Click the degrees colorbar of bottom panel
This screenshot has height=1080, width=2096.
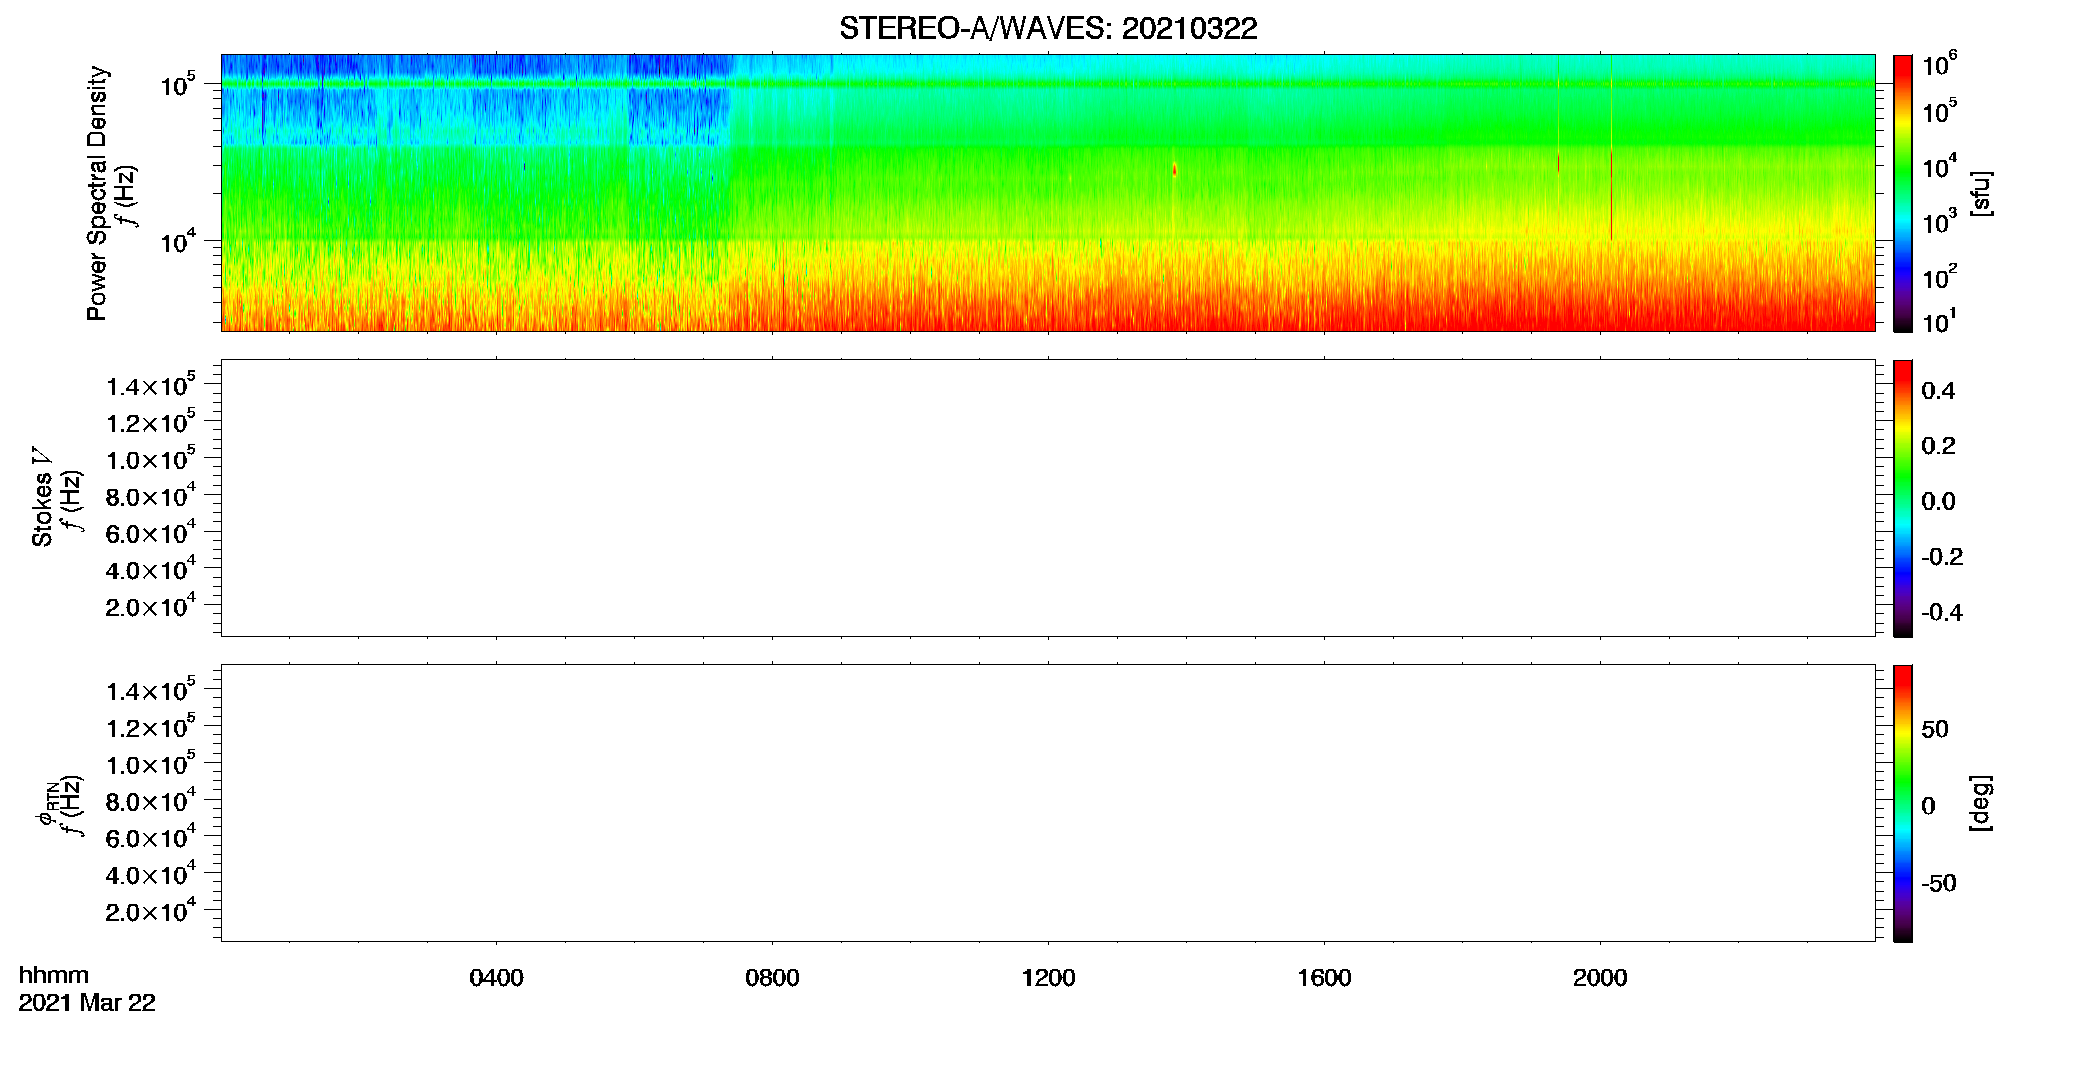tap(1903, 803)
